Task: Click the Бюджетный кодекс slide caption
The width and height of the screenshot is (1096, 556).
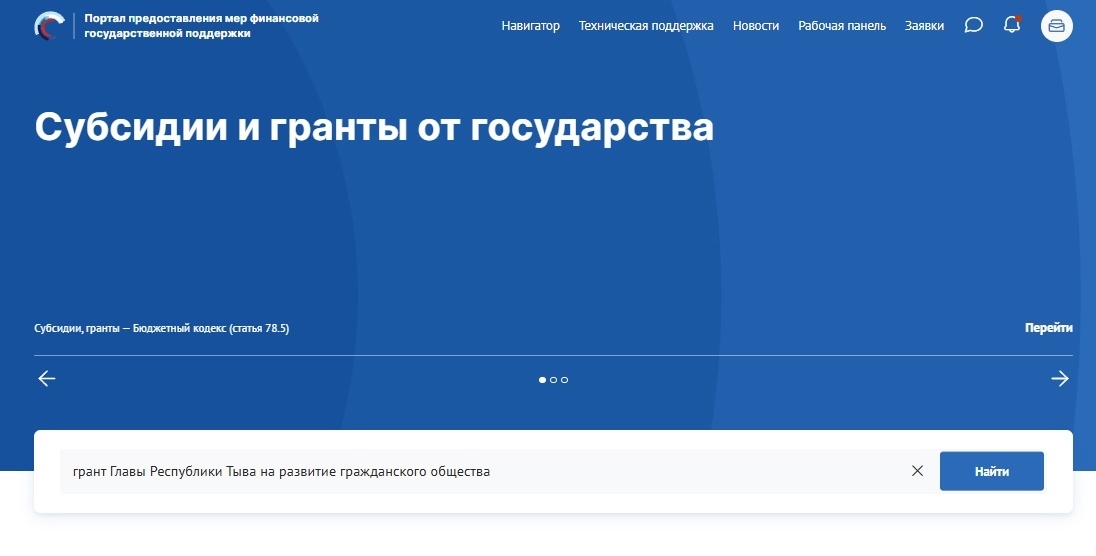Action: (161, 328)
